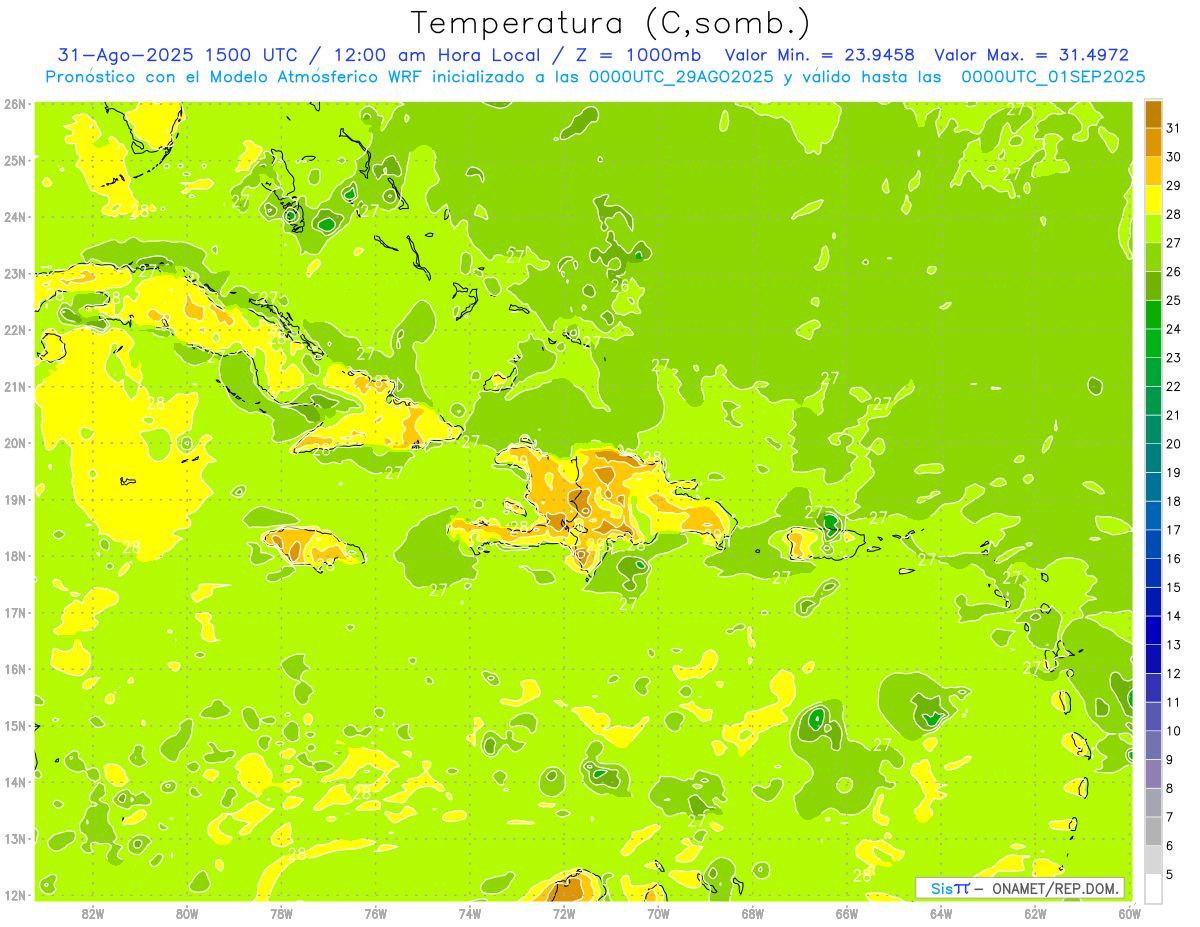Click the 26N latitude label
This screenshot has height=927, width=1200.
15,104
